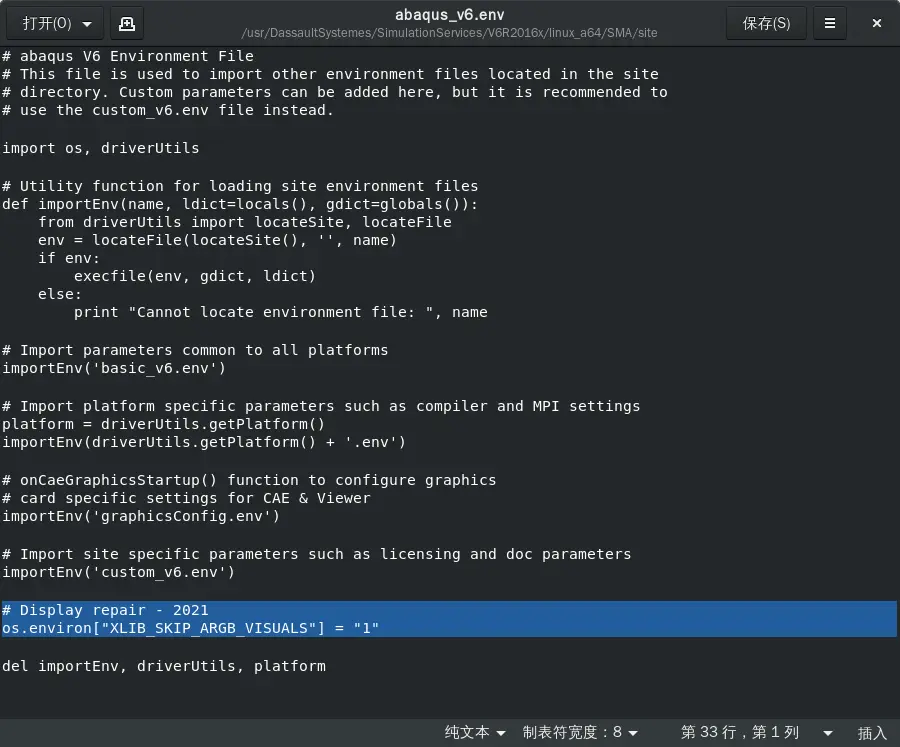Viewport: 900px width, 747px height.
Task: Click the line "importEnv('custom_v6.env')"
Action: point(119,572)
